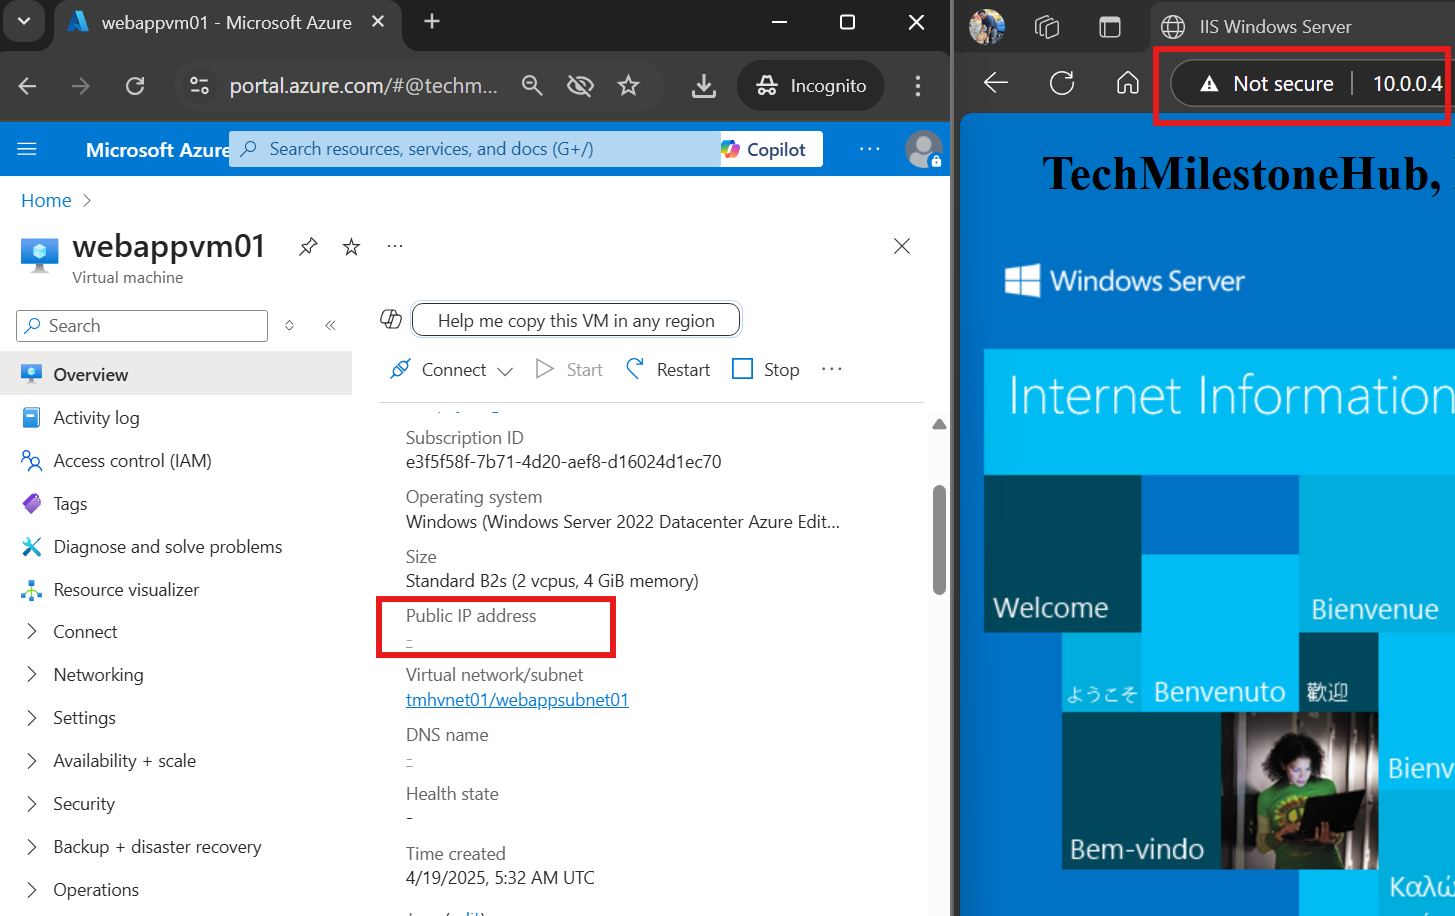This screenshot has height=916, width=1455.
Task: Click the sidebar Search input field
Action: pos(142,326)
